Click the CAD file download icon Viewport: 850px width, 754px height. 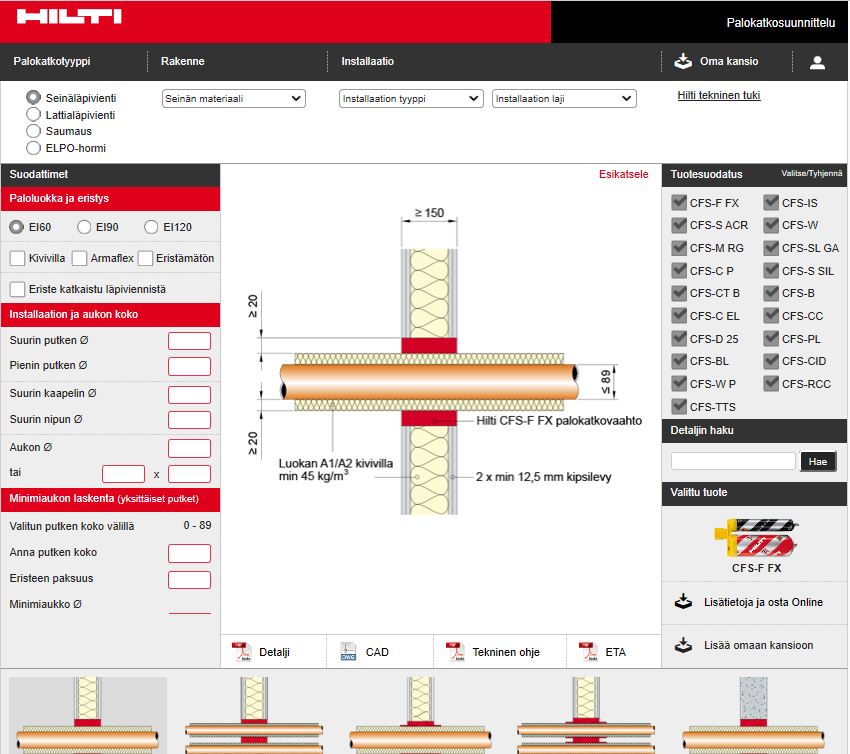point(348,651)
